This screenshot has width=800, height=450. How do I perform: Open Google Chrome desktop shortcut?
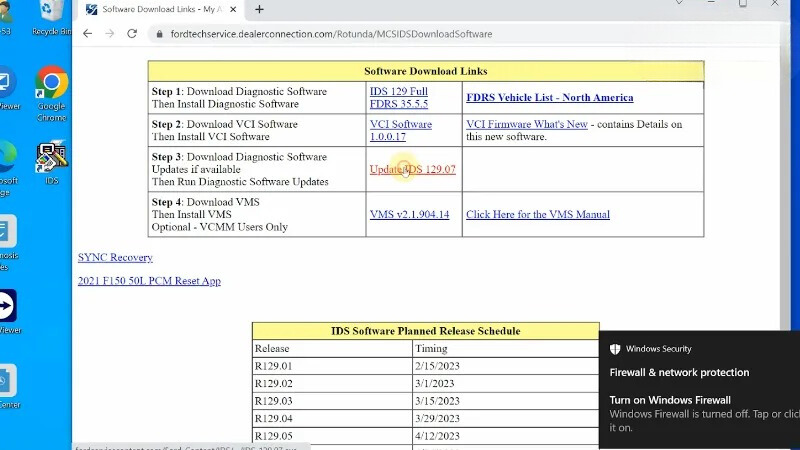[x=51, y=93]
